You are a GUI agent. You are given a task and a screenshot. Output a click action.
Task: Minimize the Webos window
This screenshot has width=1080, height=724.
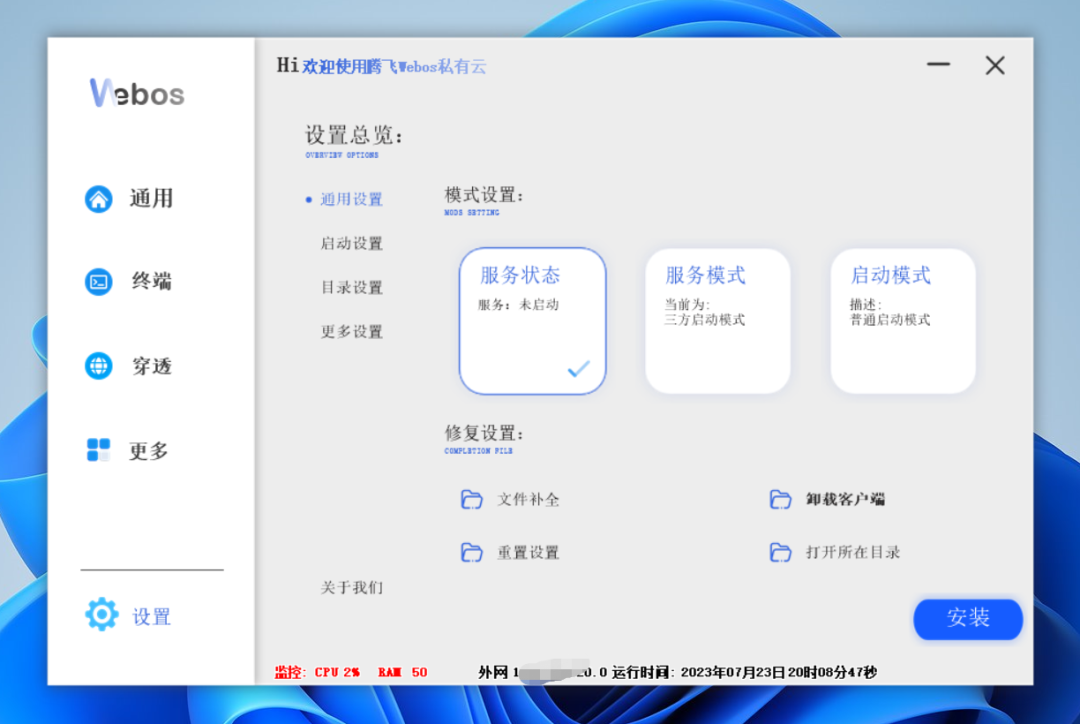[x=938, y=65]
